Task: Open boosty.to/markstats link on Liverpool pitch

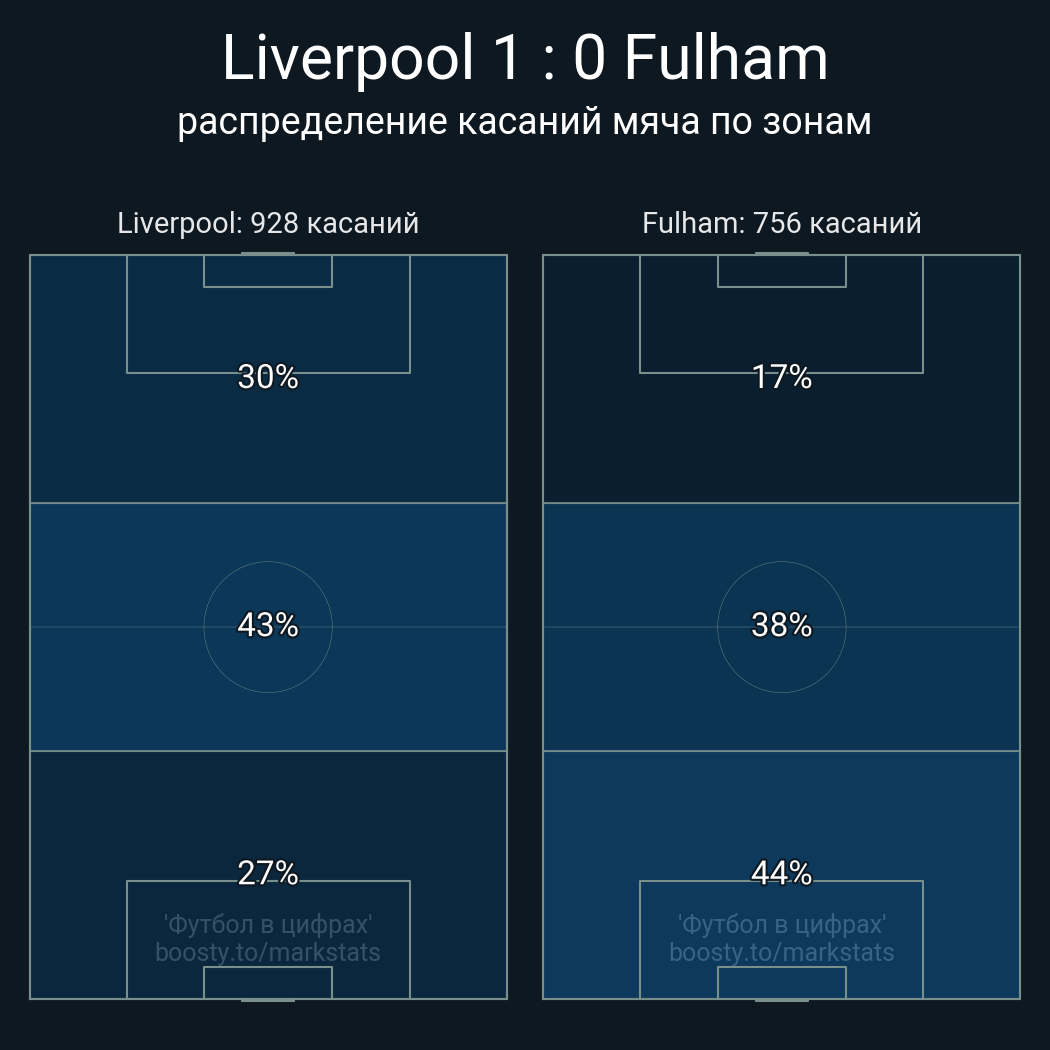Action: point(268,953)
